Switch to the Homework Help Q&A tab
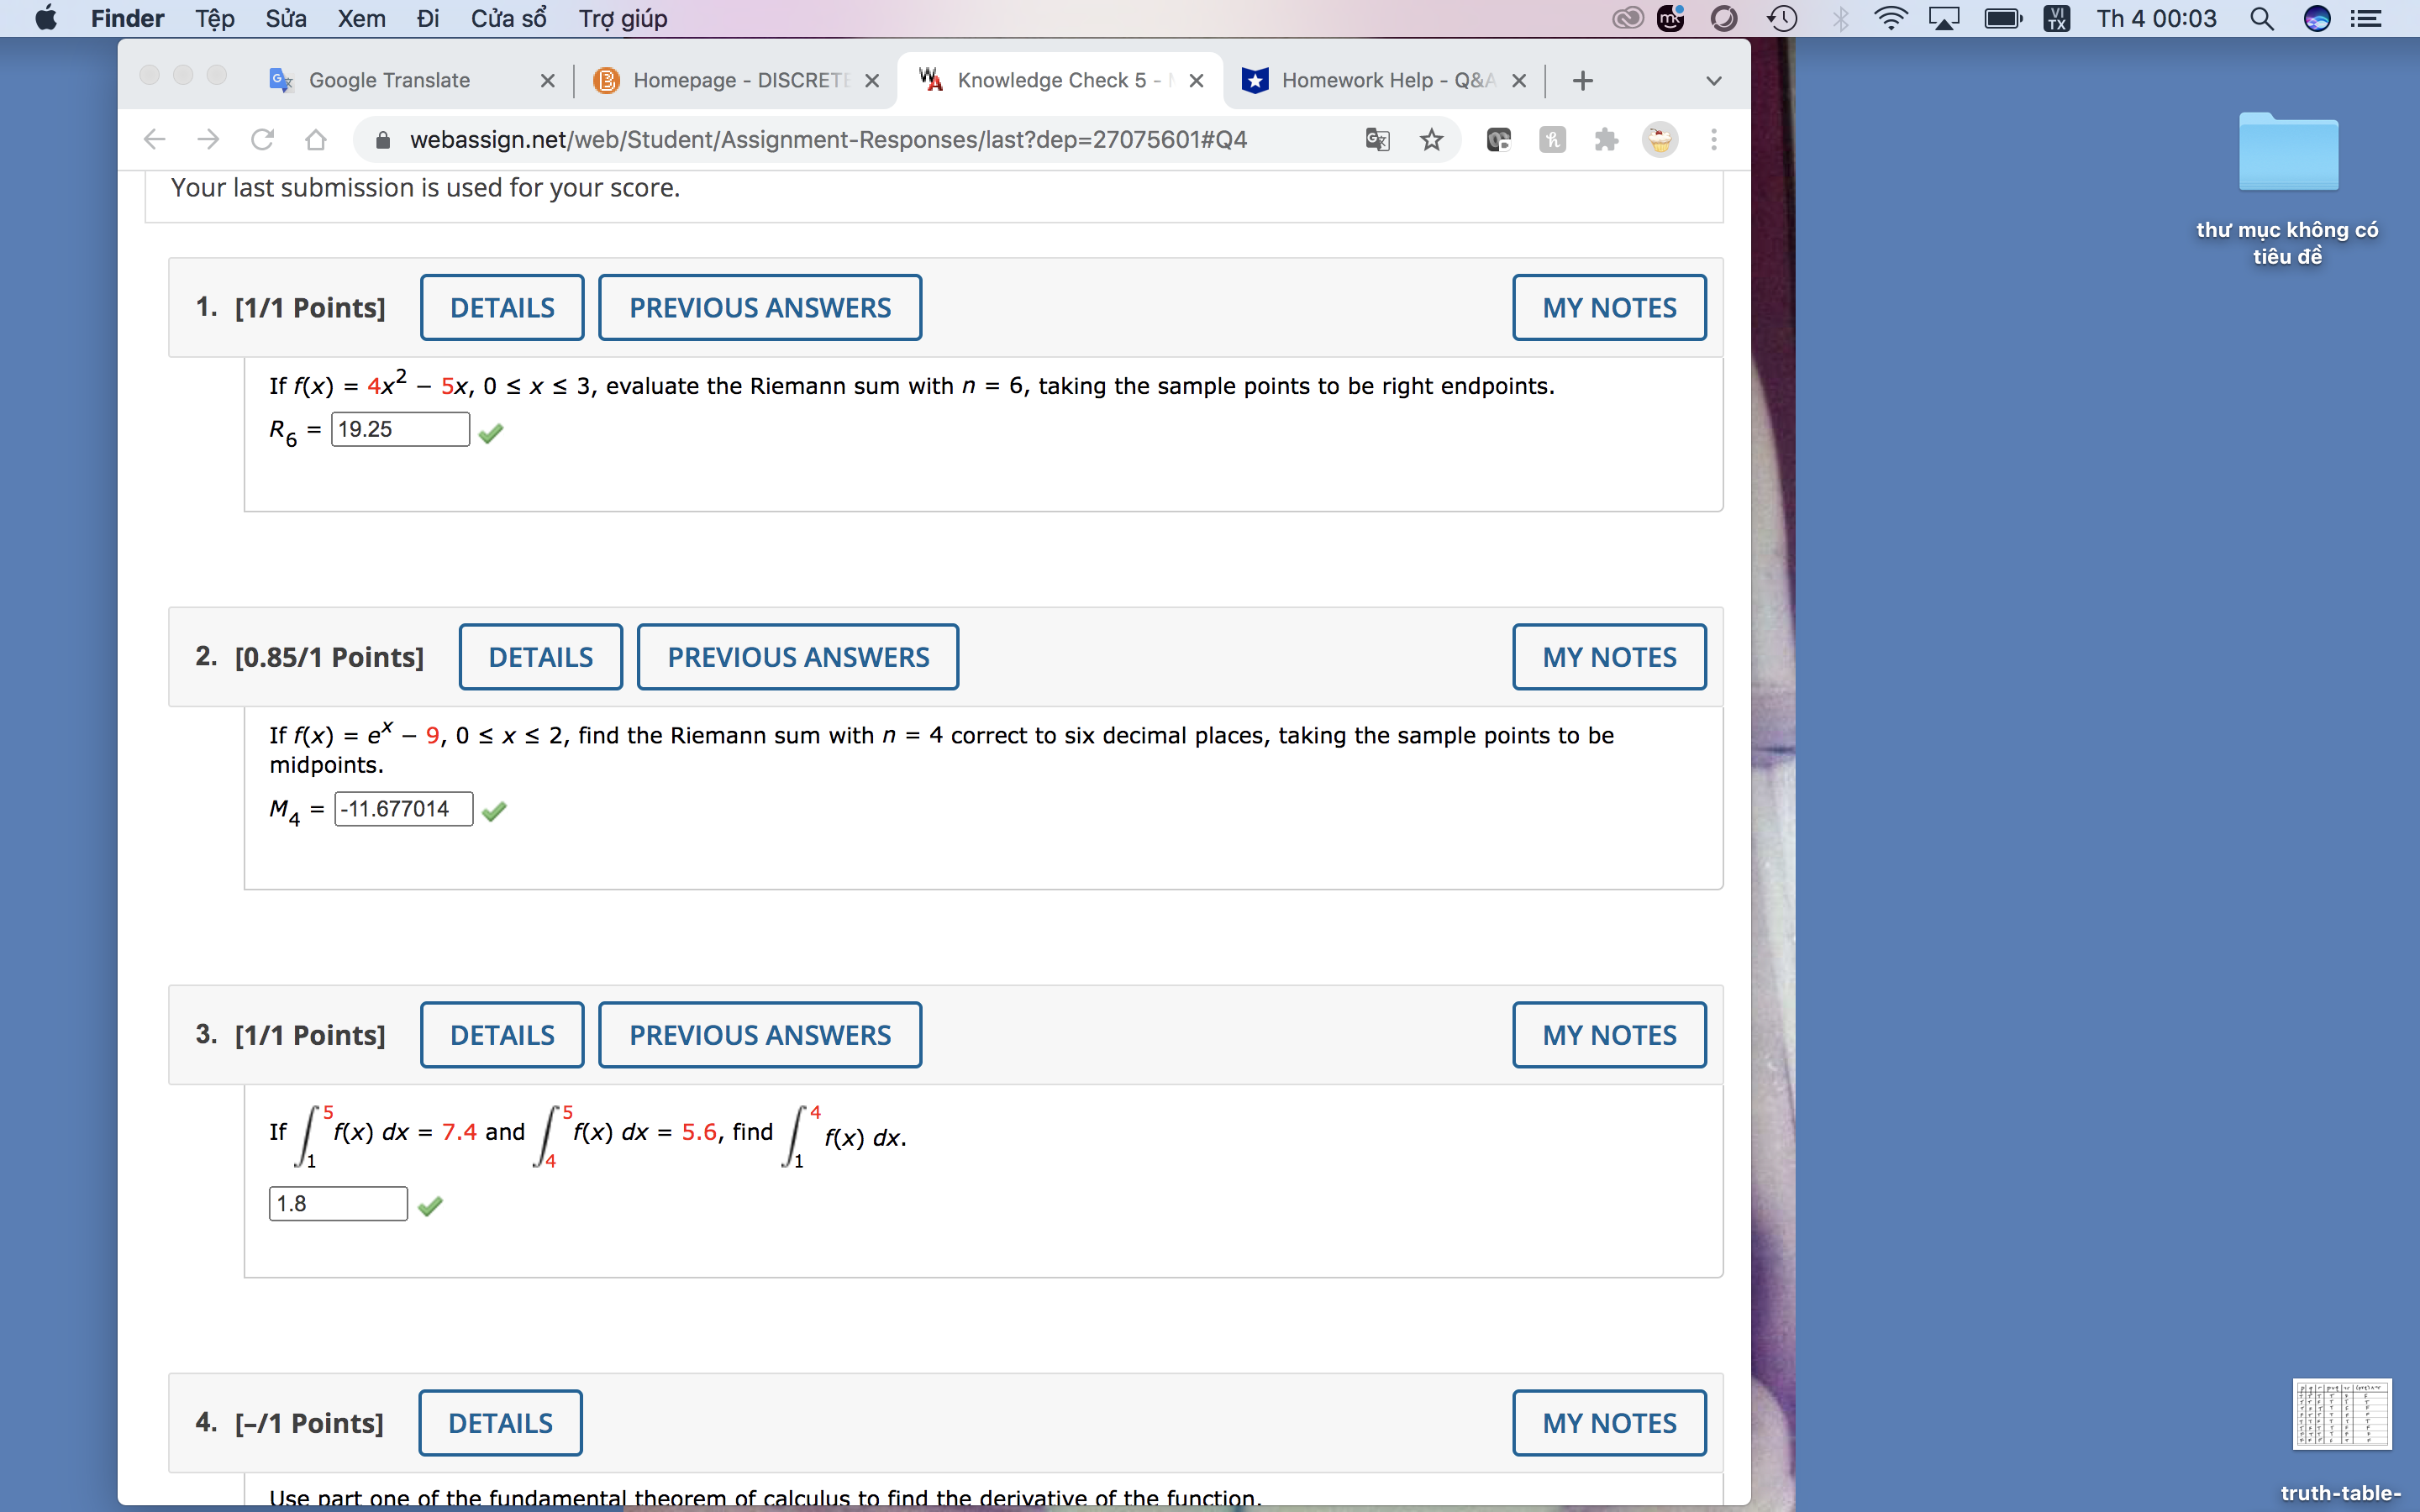Screen dimensions: 2420x1512 click(x=1380, y=80)
